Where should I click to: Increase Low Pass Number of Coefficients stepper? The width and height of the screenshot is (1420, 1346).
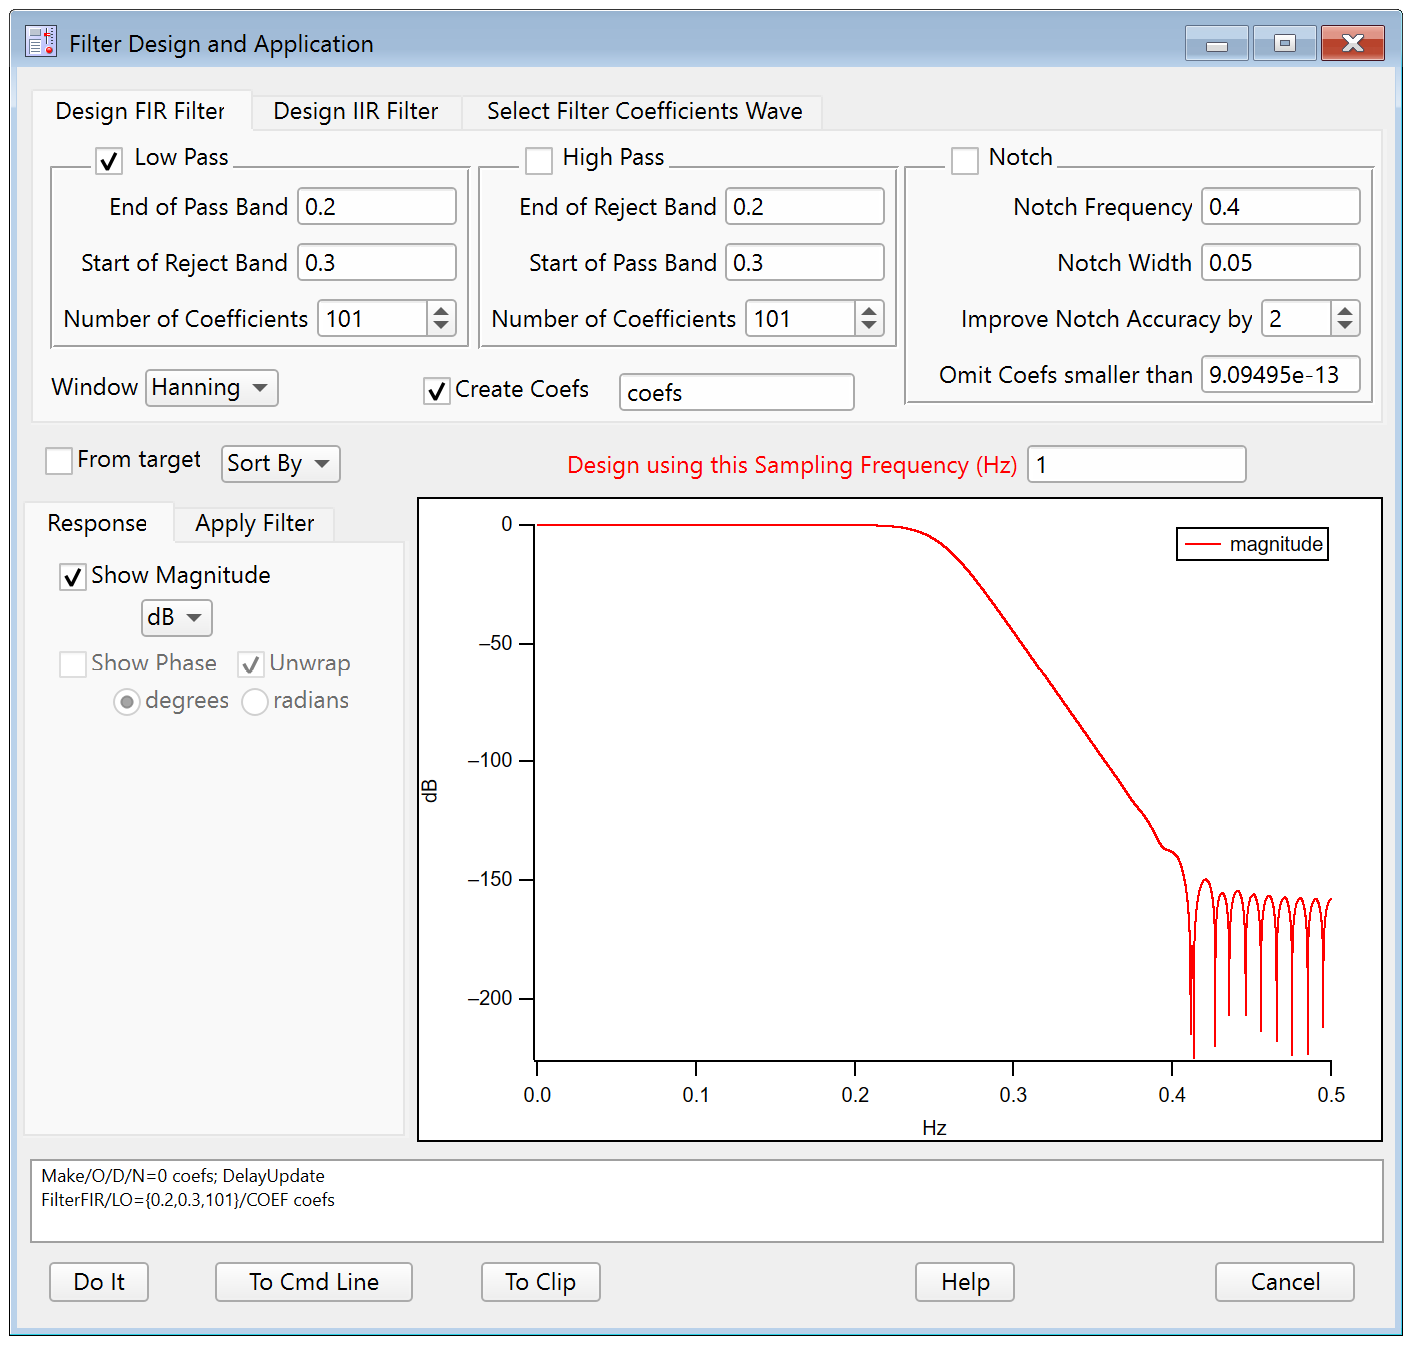point(441,311)
